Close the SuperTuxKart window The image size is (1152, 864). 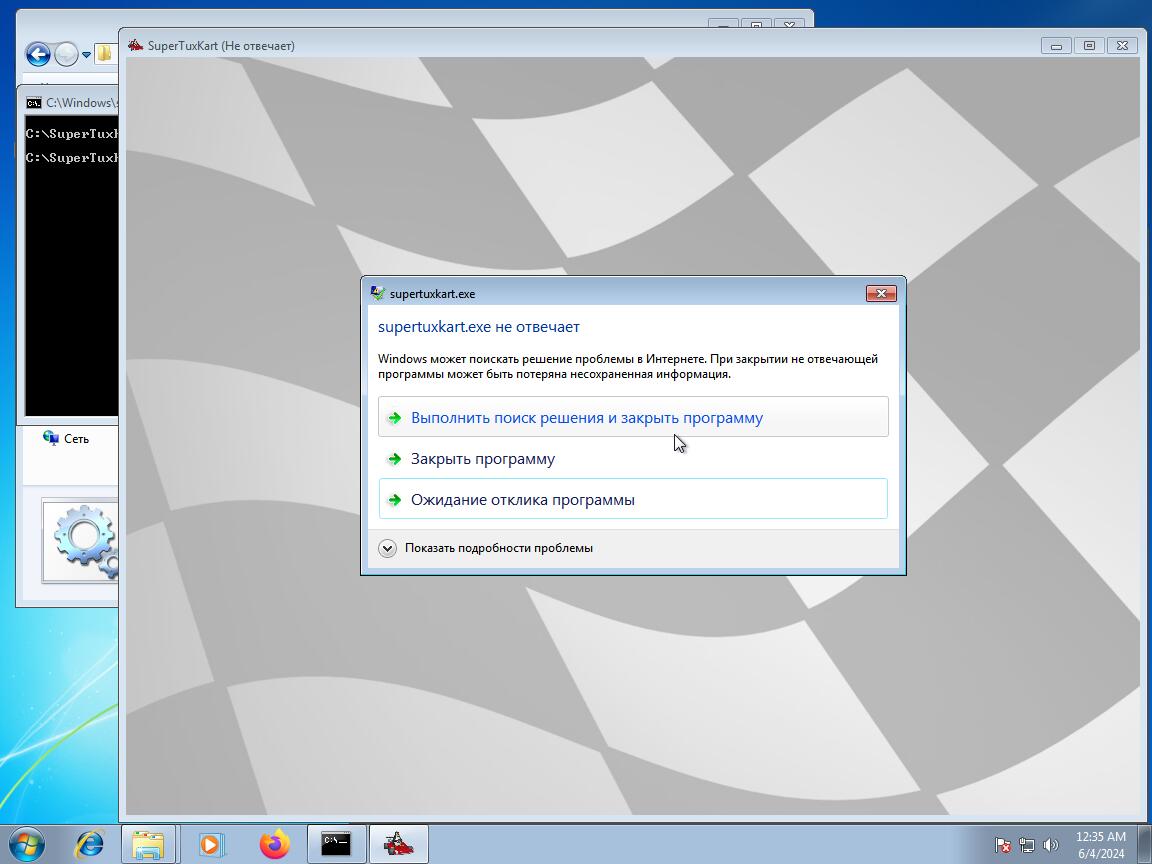1123,46
